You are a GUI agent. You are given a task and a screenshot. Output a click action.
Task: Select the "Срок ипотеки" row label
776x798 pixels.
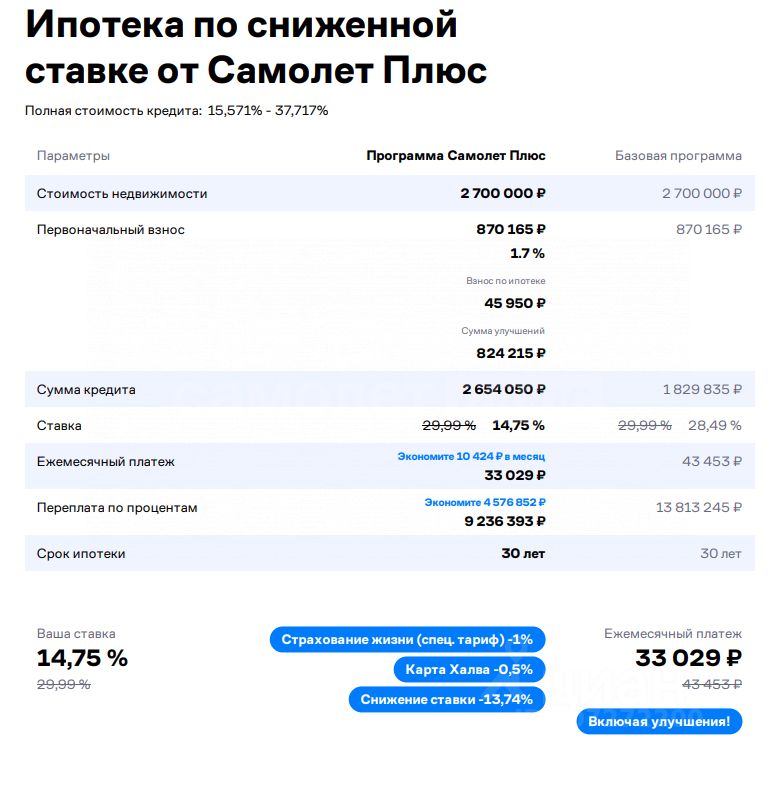81,554
